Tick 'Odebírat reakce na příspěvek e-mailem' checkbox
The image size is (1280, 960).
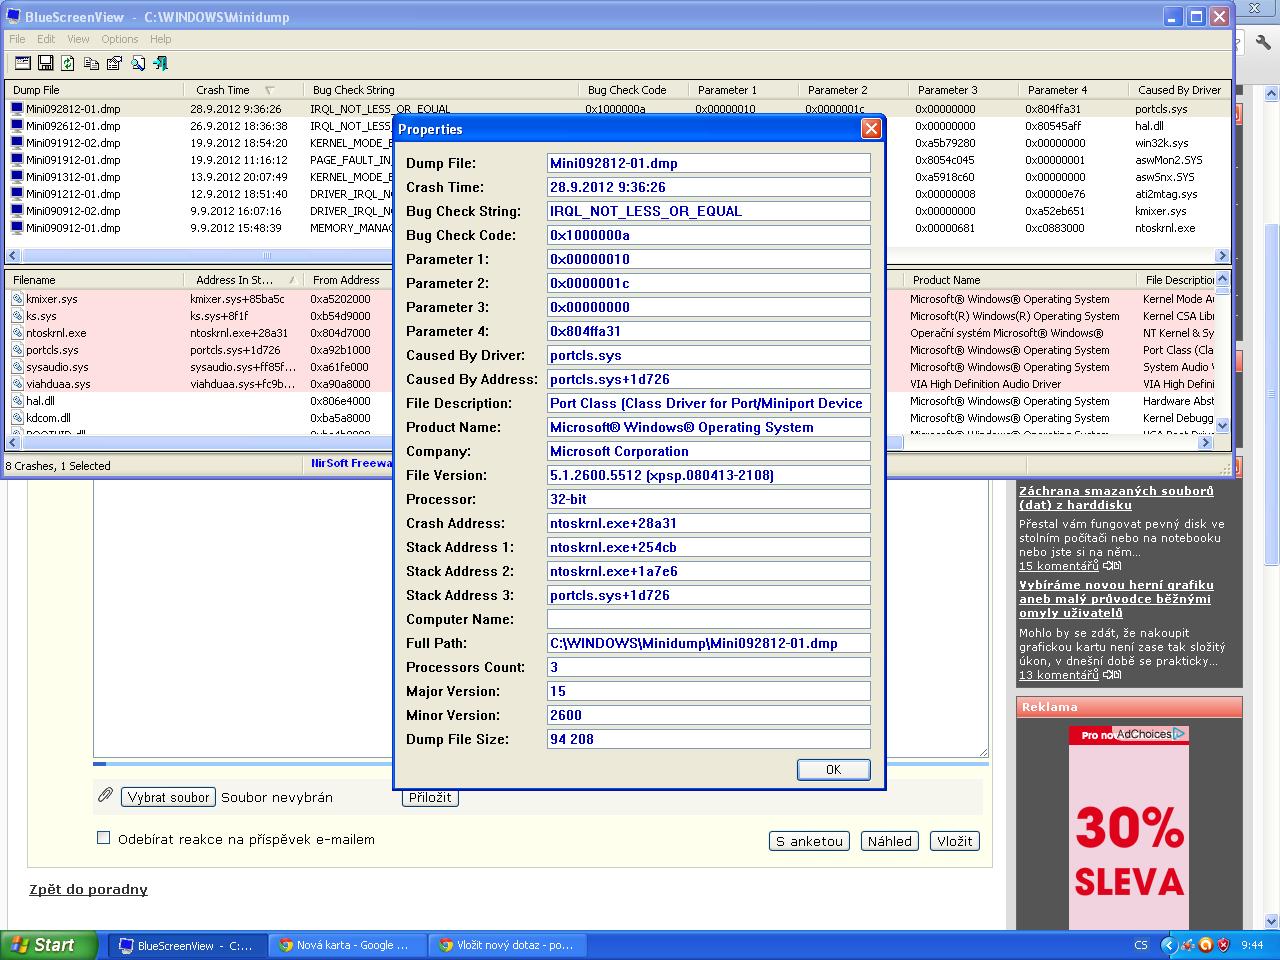pyautogui.click(x=103, y=838)
